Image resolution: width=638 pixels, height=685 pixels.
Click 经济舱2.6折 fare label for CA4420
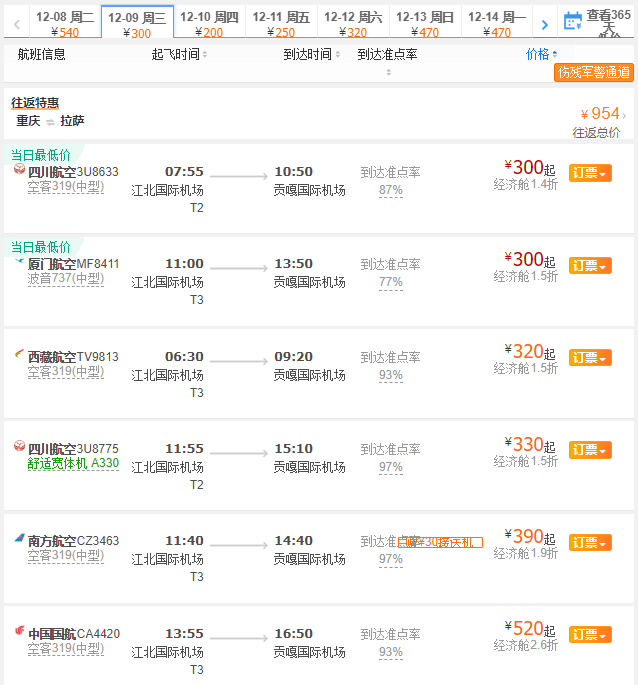[526, 645]
